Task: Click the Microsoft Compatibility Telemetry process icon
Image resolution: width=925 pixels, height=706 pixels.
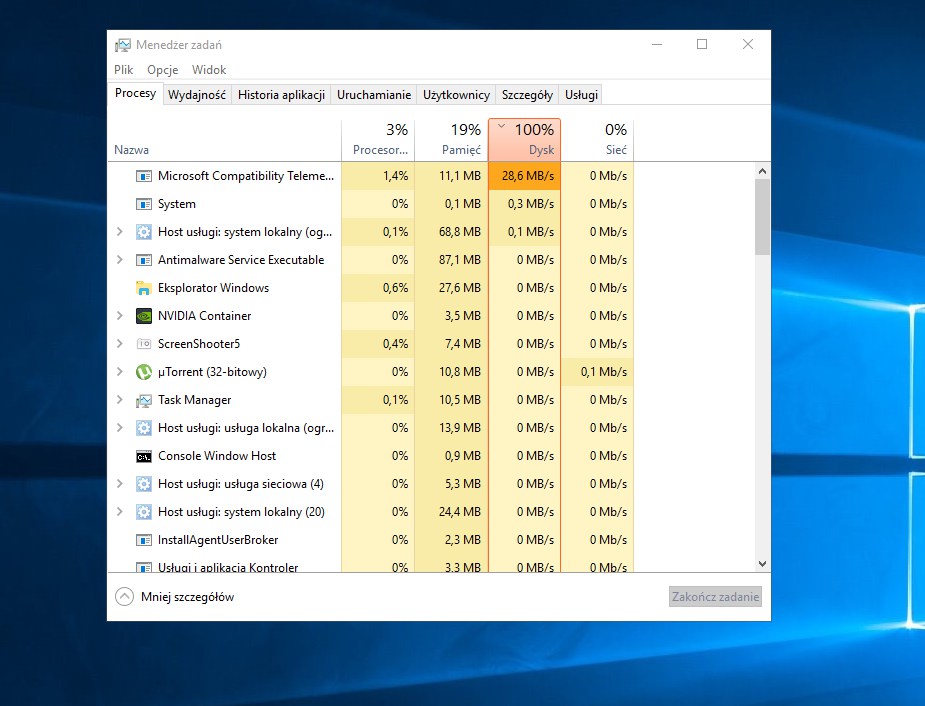Action: [x=143, y=176]
